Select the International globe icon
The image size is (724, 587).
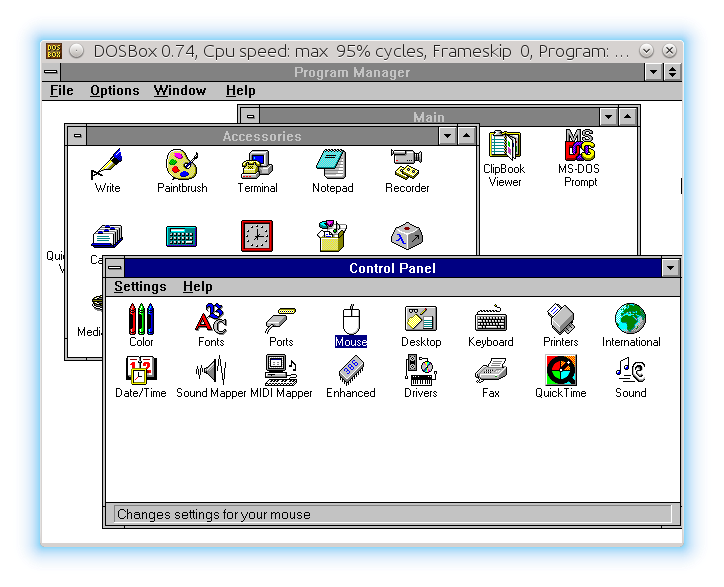[x=631, y=325]
